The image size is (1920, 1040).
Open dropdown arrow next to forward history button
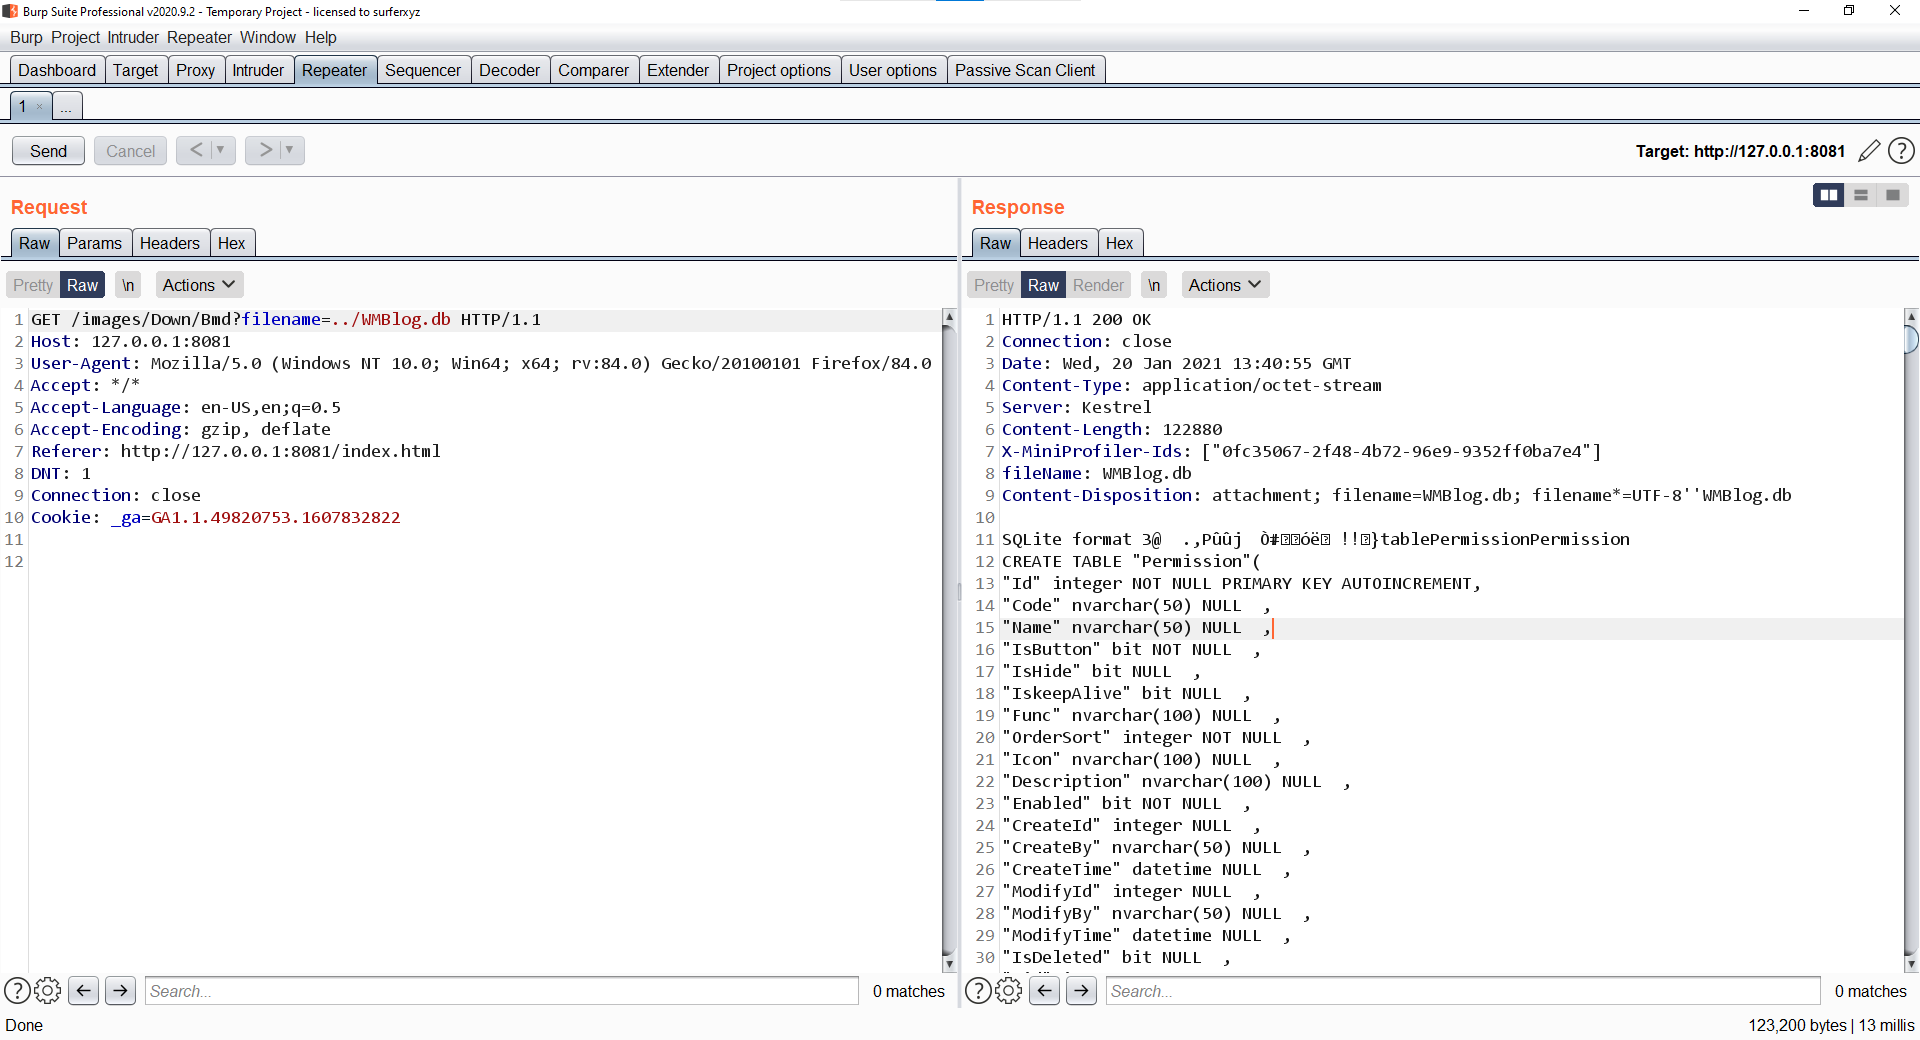pyautogui.click(x=288, y=150)
